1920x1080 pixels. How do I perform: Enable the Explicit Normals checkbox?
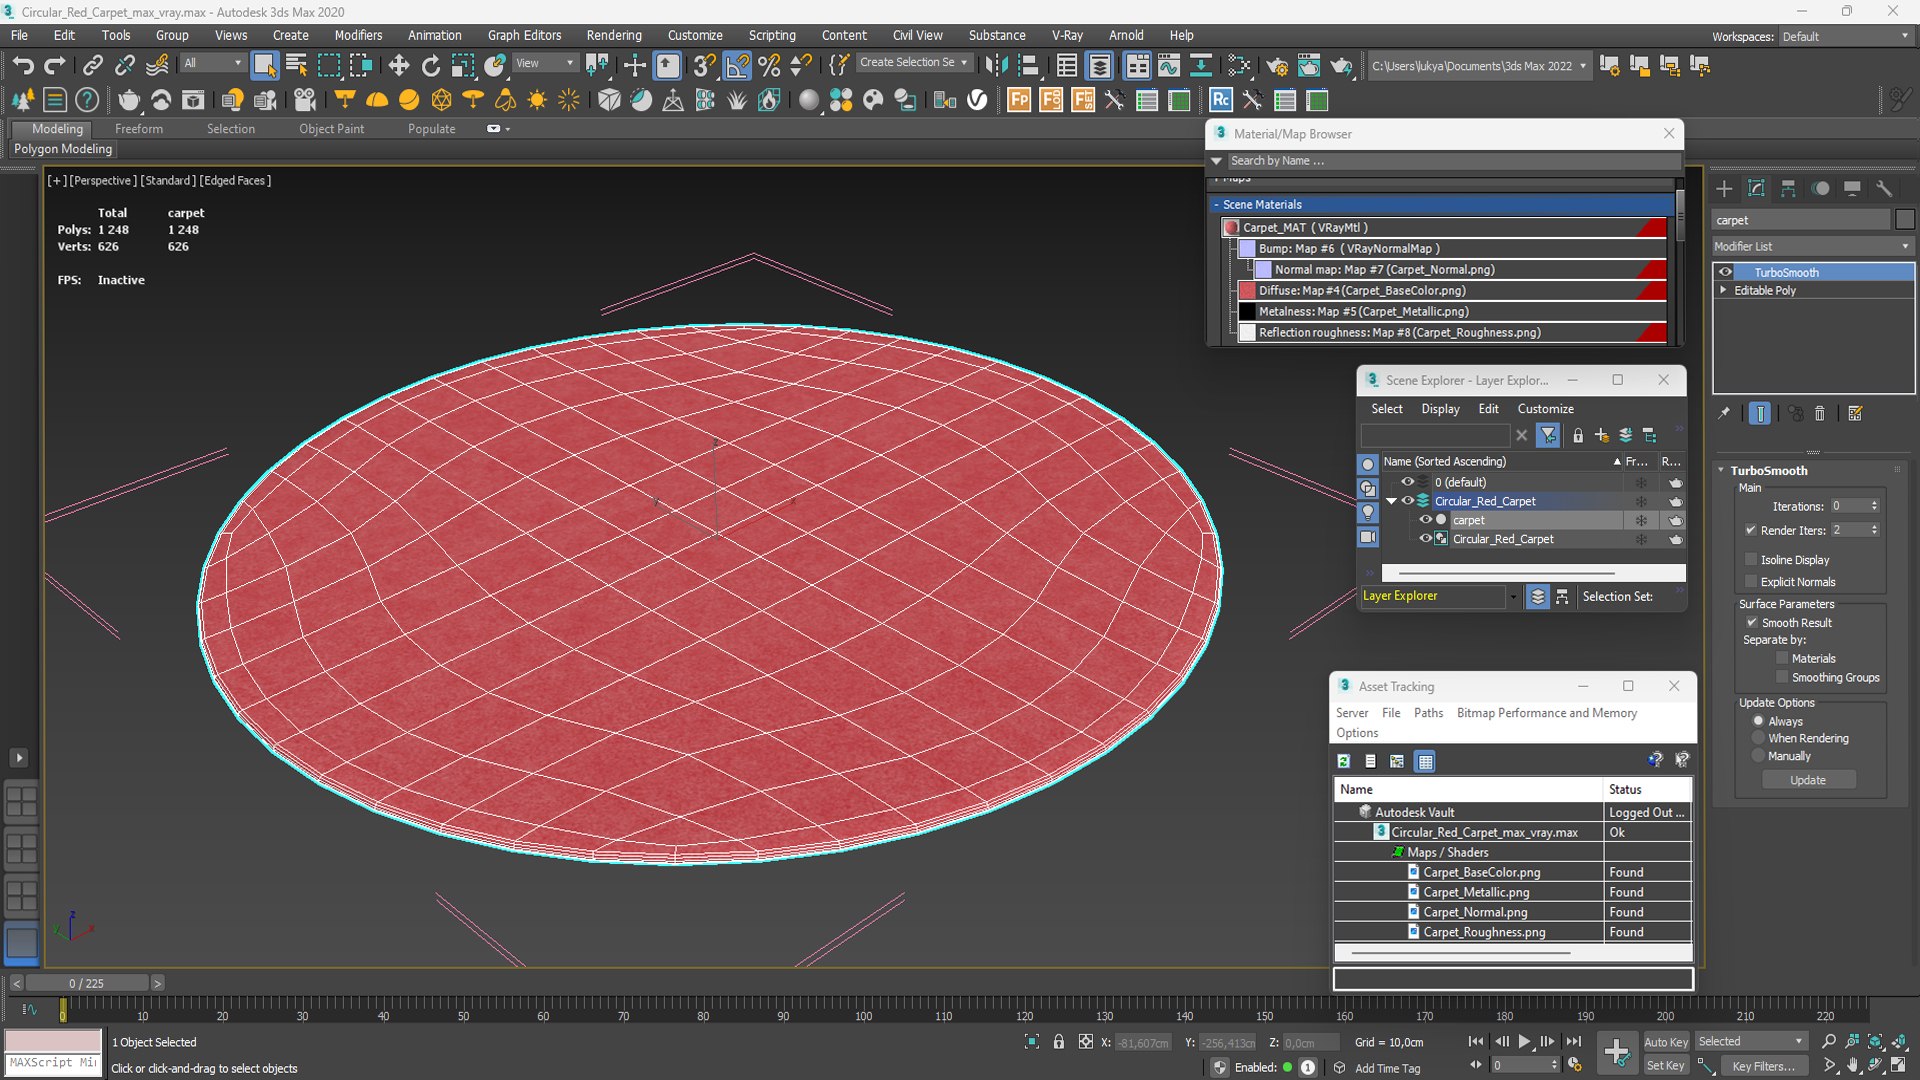pos(1751,582)
